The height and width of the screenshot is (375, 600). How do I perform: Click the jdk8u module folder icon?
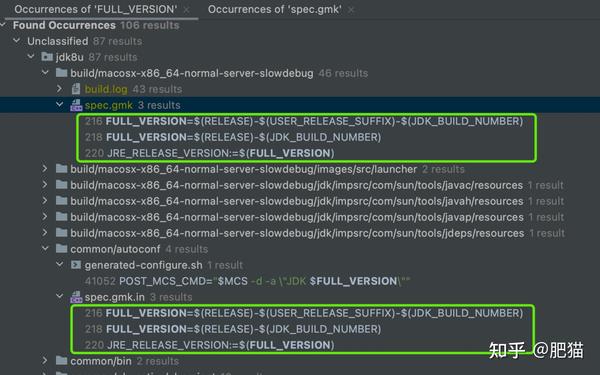click(47, 57)
